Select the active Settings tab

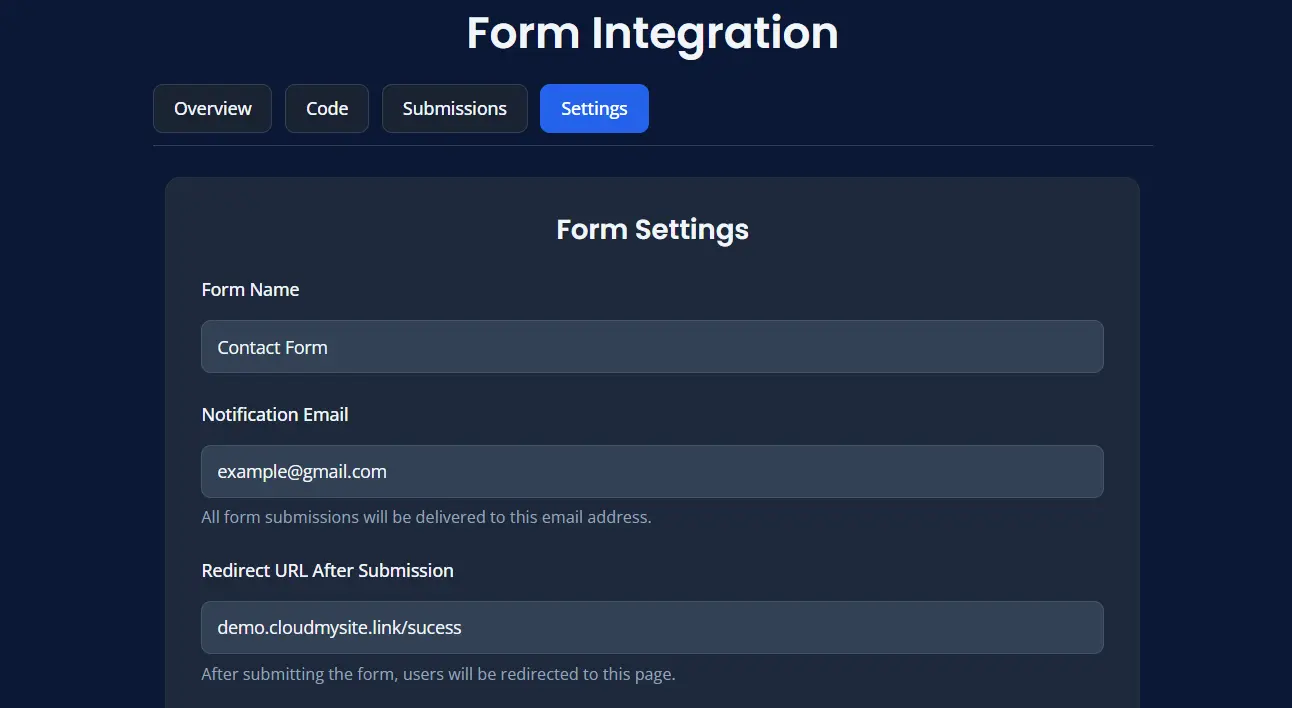[594, 109]
